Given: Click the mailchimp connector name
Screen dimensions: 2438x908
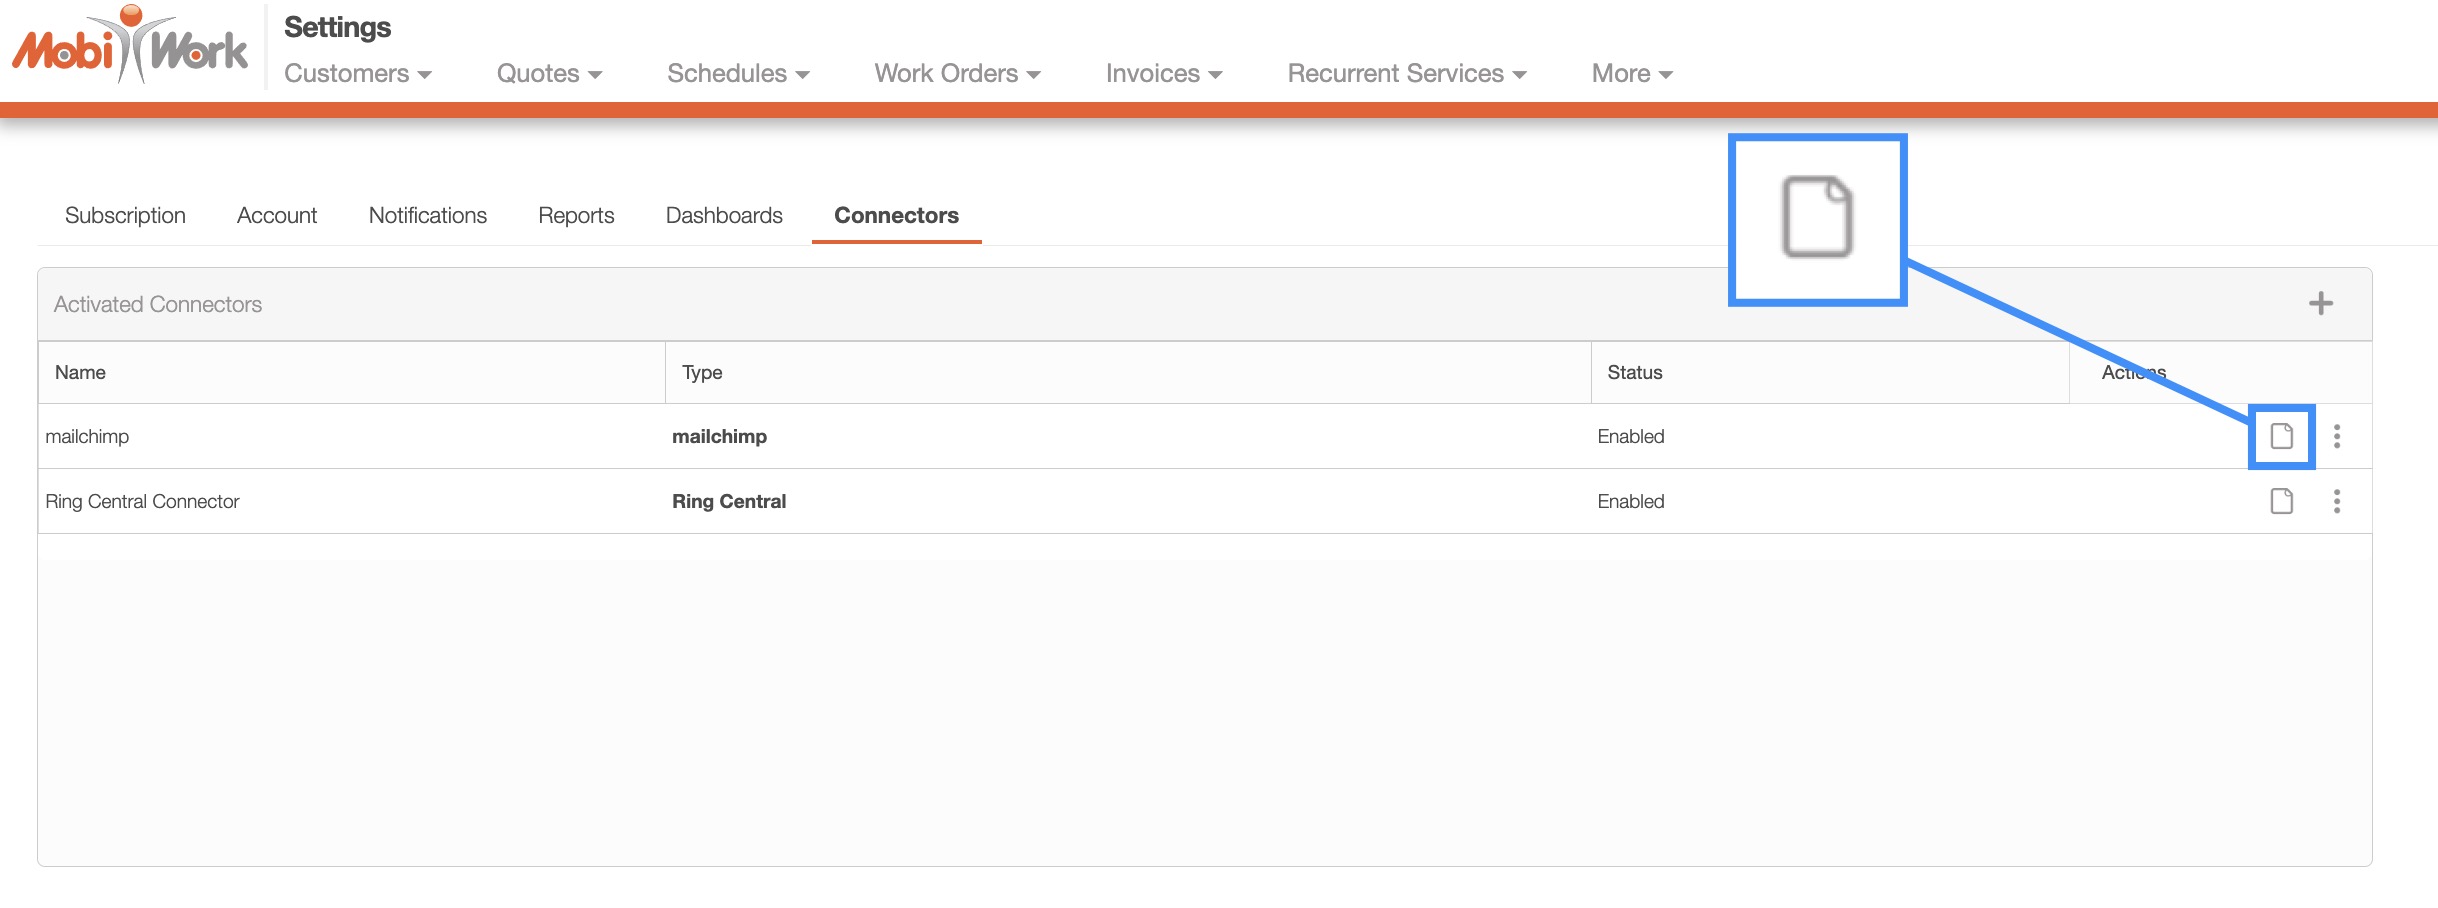Looking at the screenshot, I should click(87, 437).
